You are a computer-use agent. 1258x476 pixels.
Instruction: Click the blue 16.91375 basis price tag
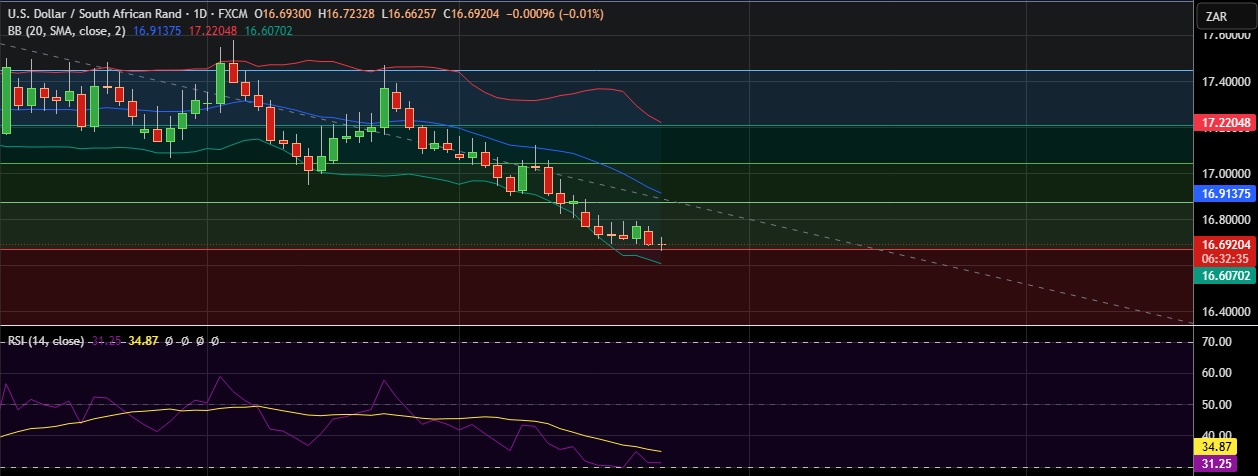click(1224, 194)
